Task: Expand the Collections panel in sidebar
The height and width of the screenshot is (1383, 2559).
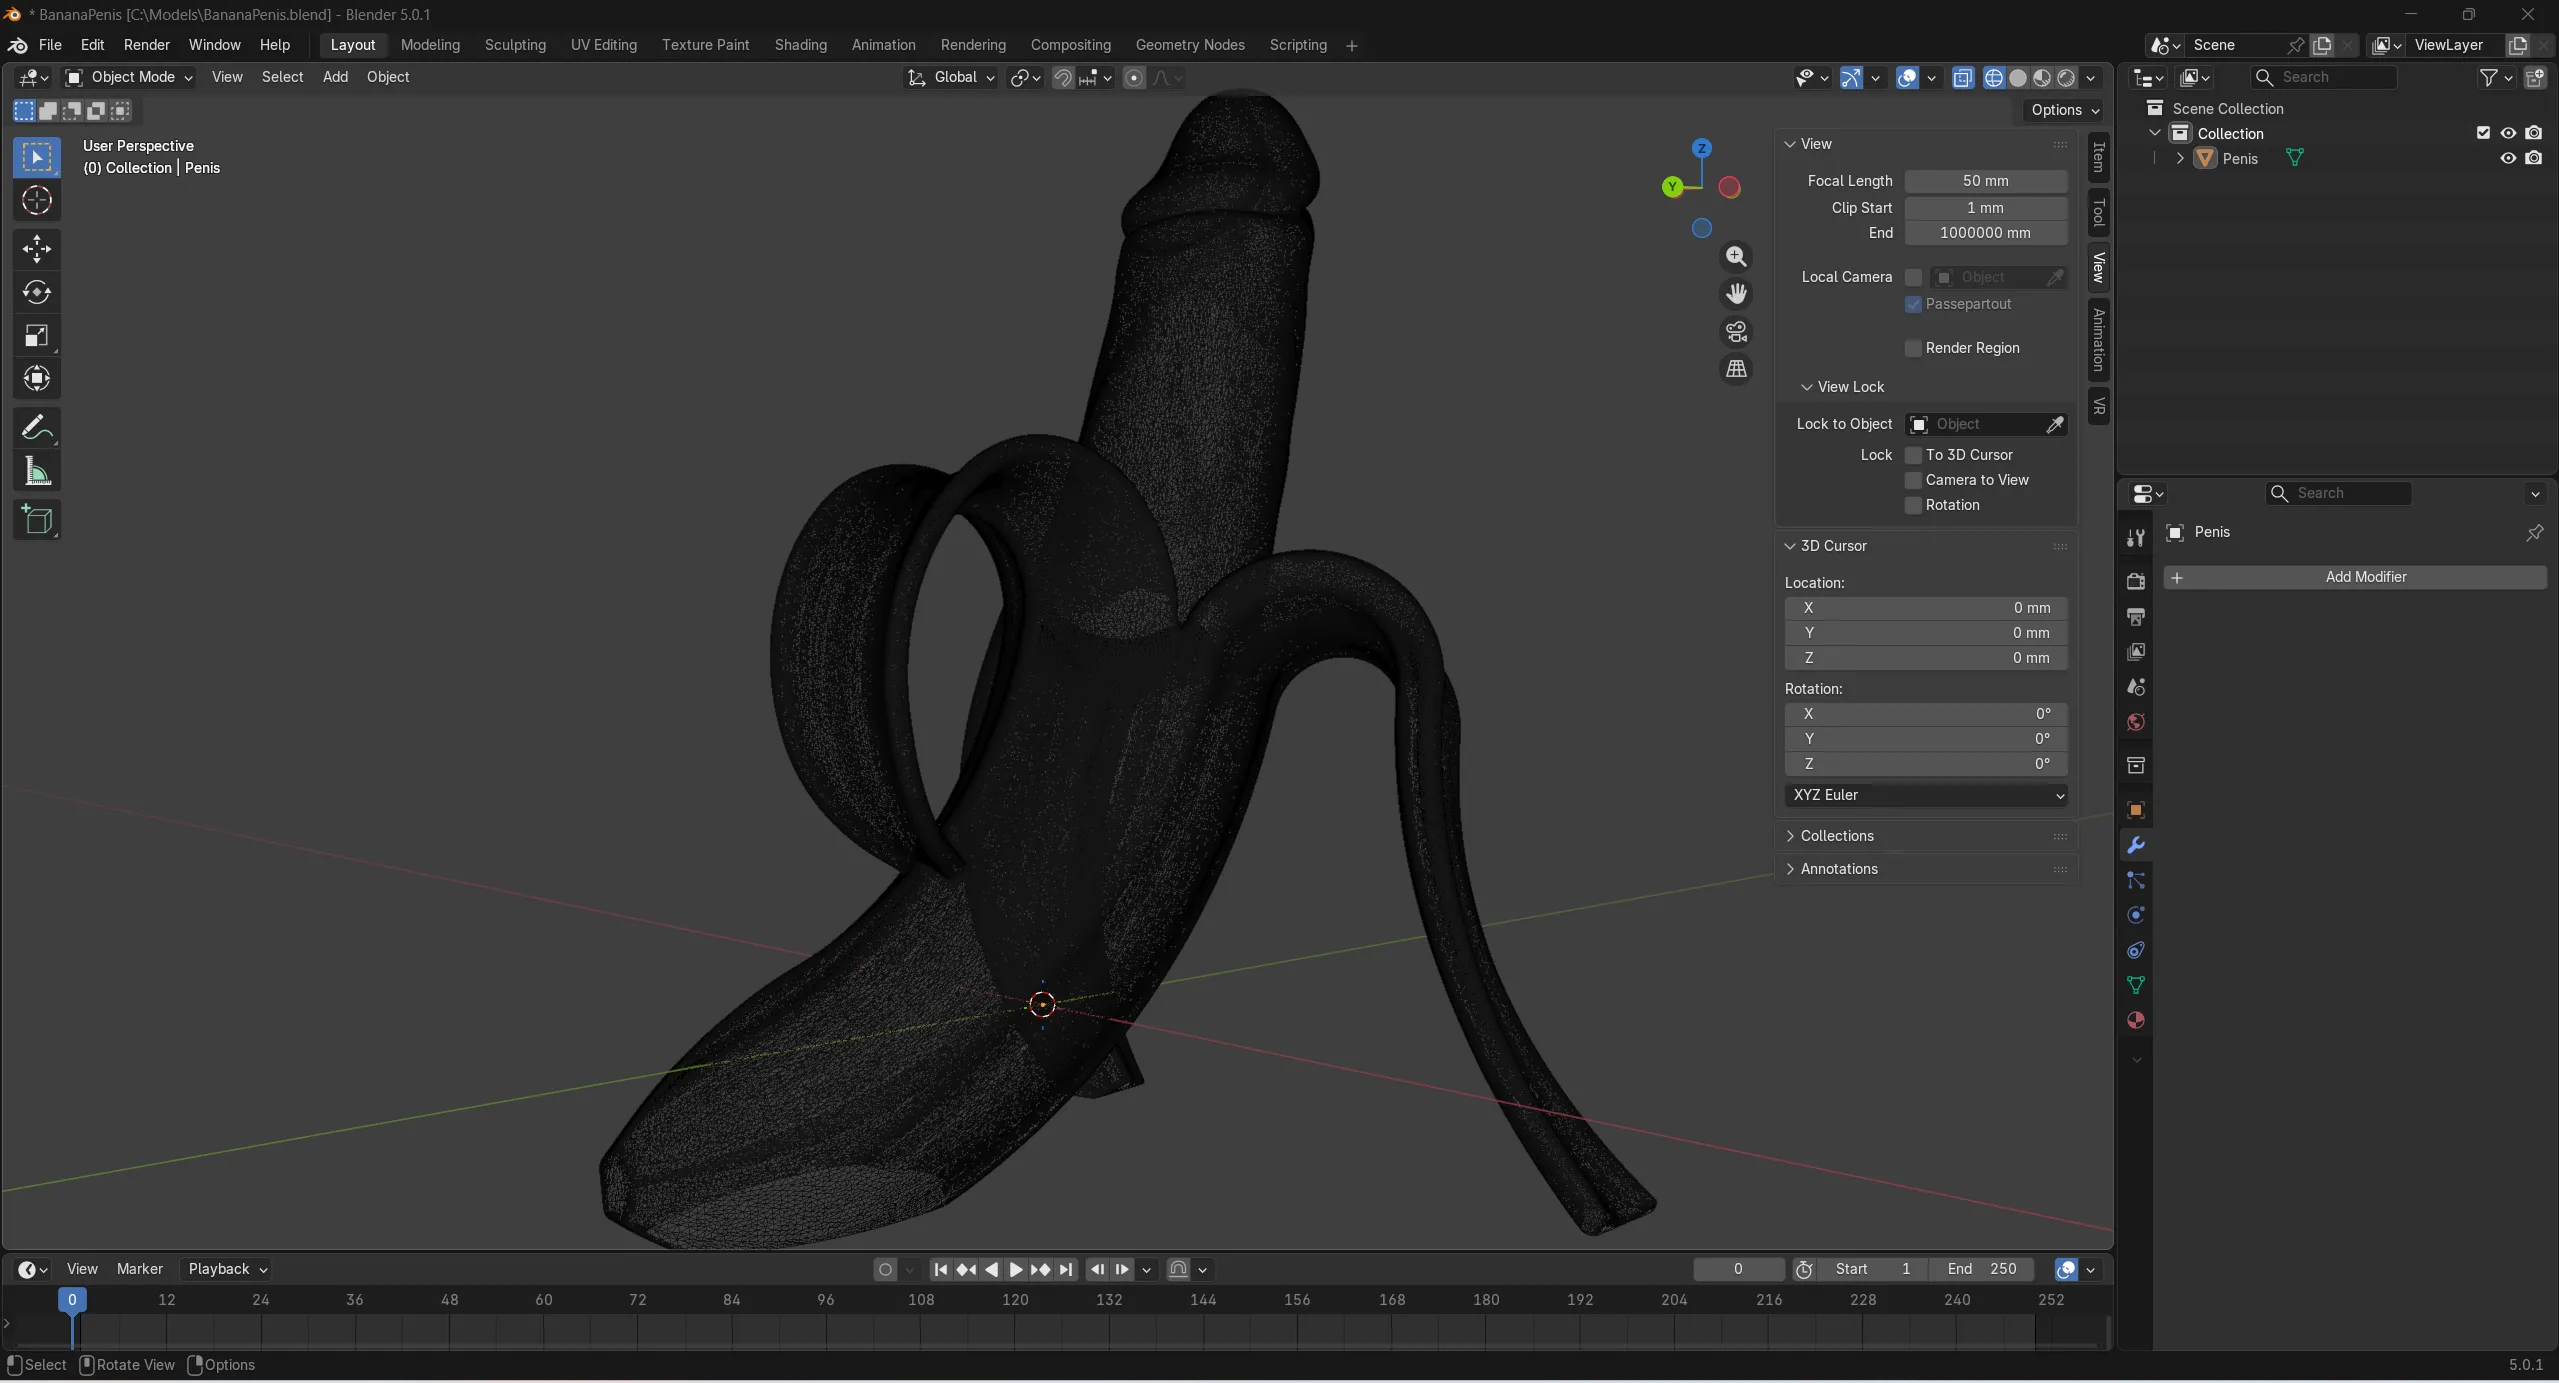Action: tap(1836, 836)
